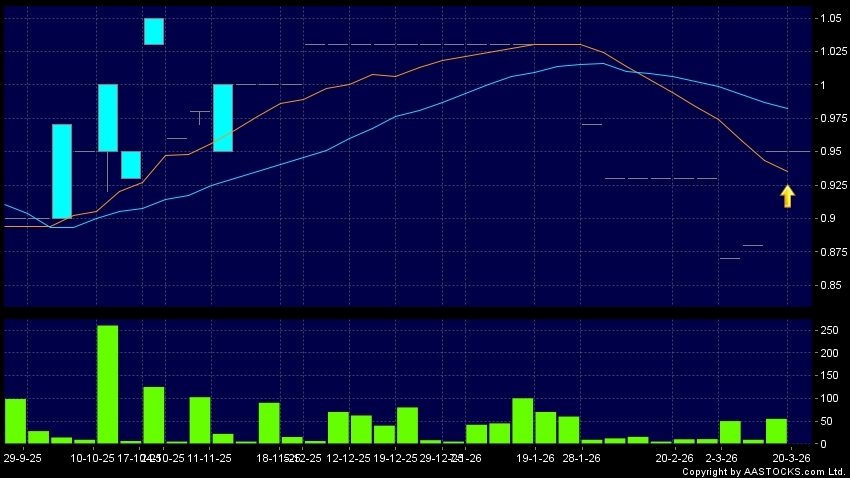Click the 1.05 price axis label
This screenshot has height=478, width=850.
[x=829, y=18]
